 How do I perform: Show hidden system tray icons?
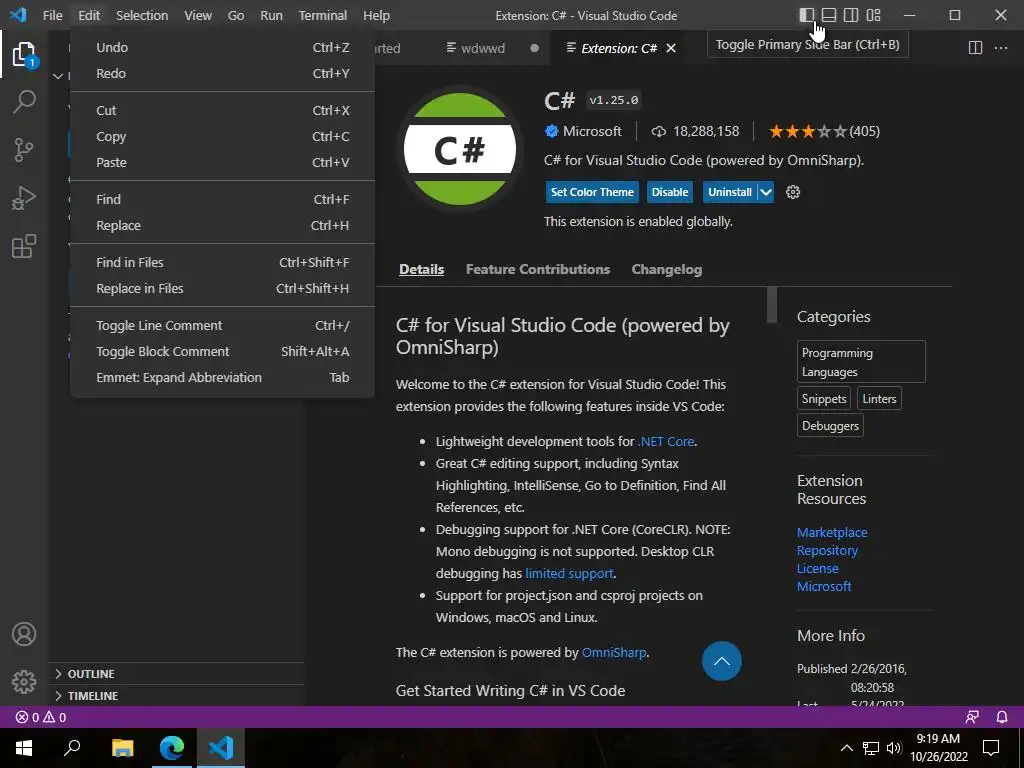coord(846,748)
